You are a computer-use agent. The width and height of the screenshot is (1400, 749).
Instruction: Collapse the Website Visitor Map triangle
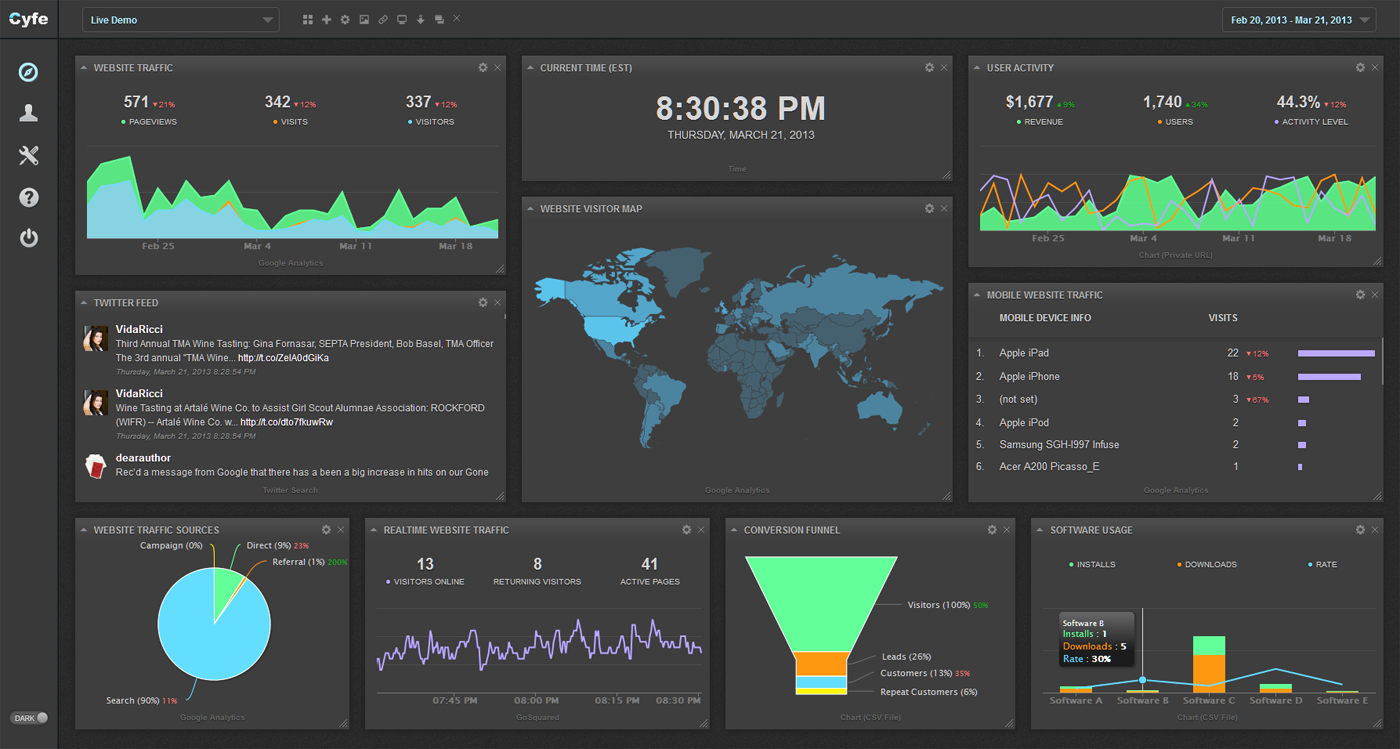tap(530, 209)
